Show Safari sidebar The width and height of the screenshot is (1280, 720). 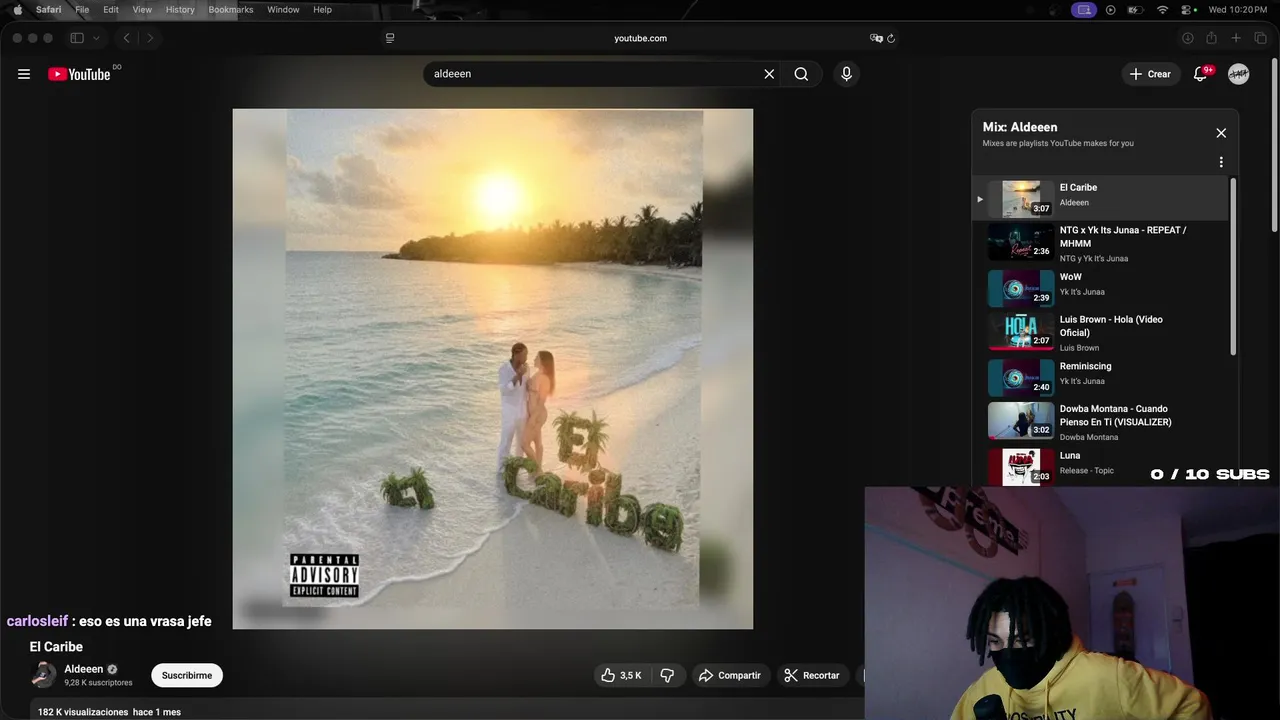click(x=77, y=38)
